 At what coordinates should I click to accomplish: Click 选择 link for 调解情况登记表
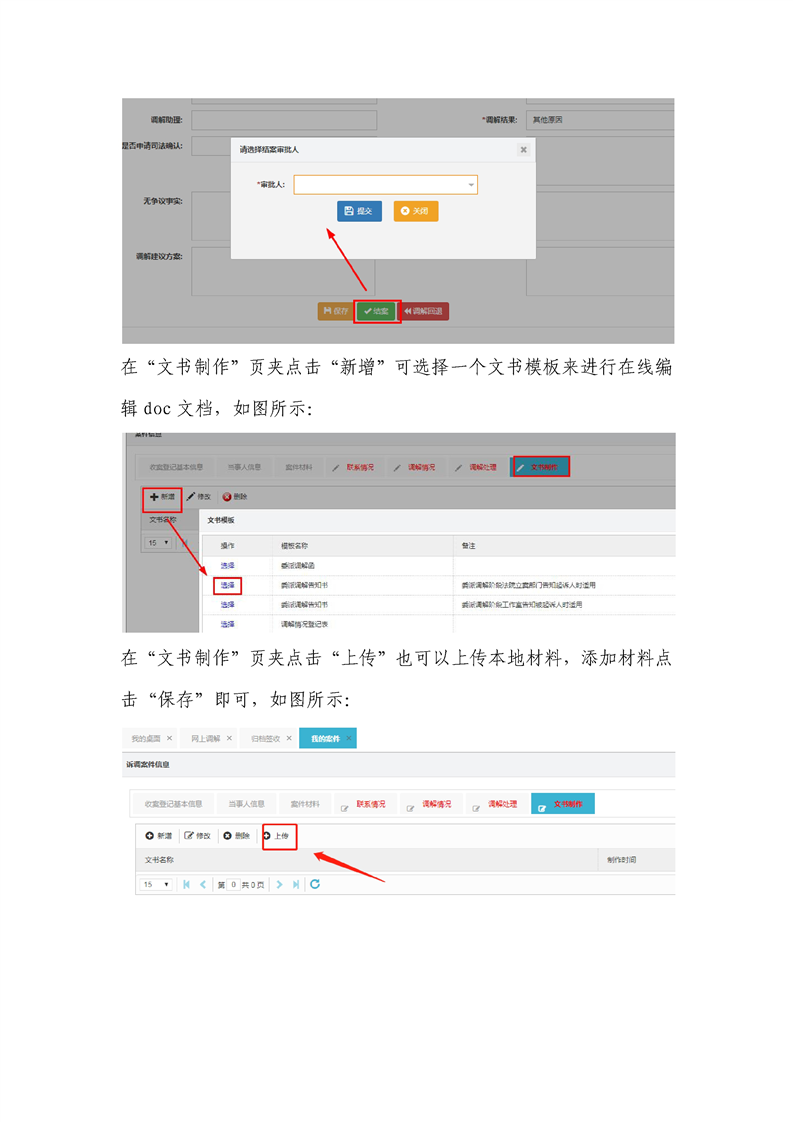(228, 624)
